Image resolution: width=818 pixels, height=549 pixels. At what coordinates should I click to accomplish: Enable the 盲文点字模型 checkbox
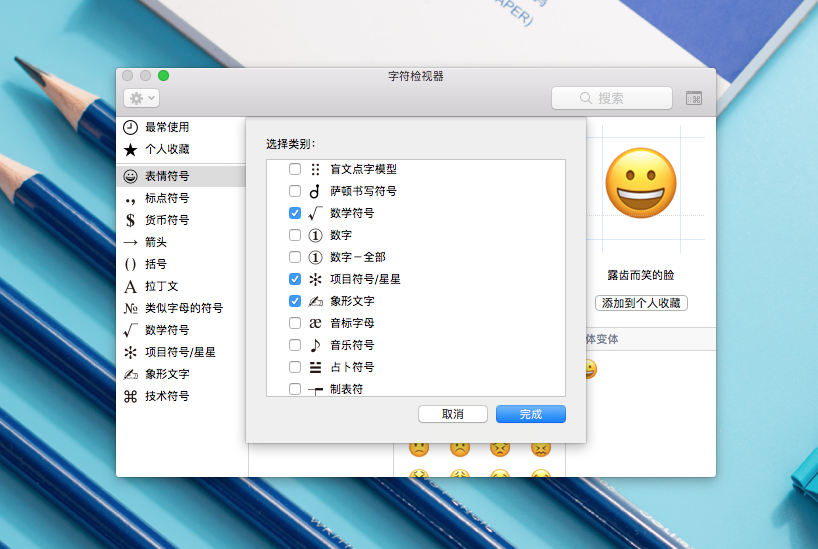point(295,169)
